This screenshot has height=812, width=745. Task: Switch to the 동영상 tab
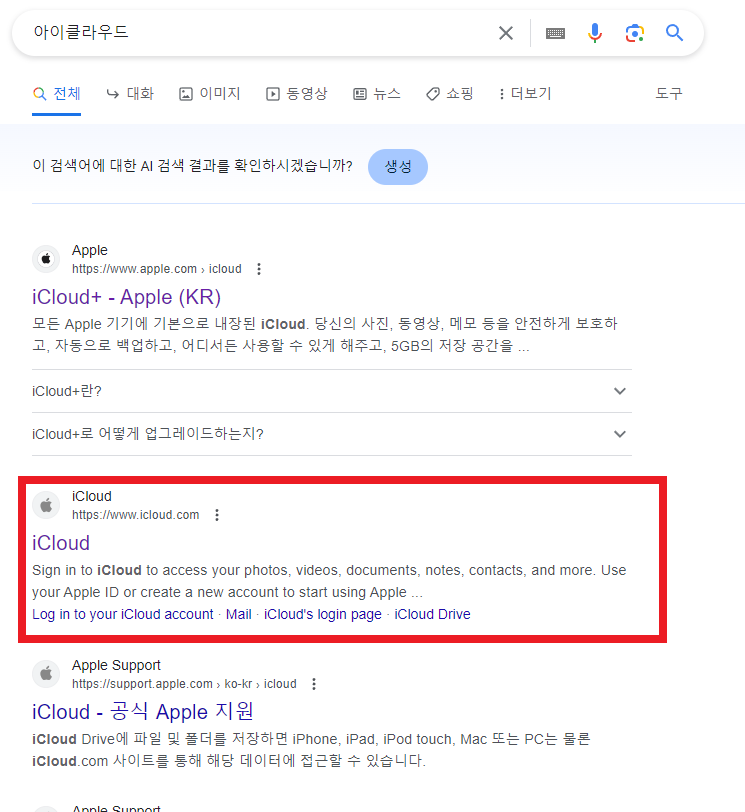click(297, 94)
